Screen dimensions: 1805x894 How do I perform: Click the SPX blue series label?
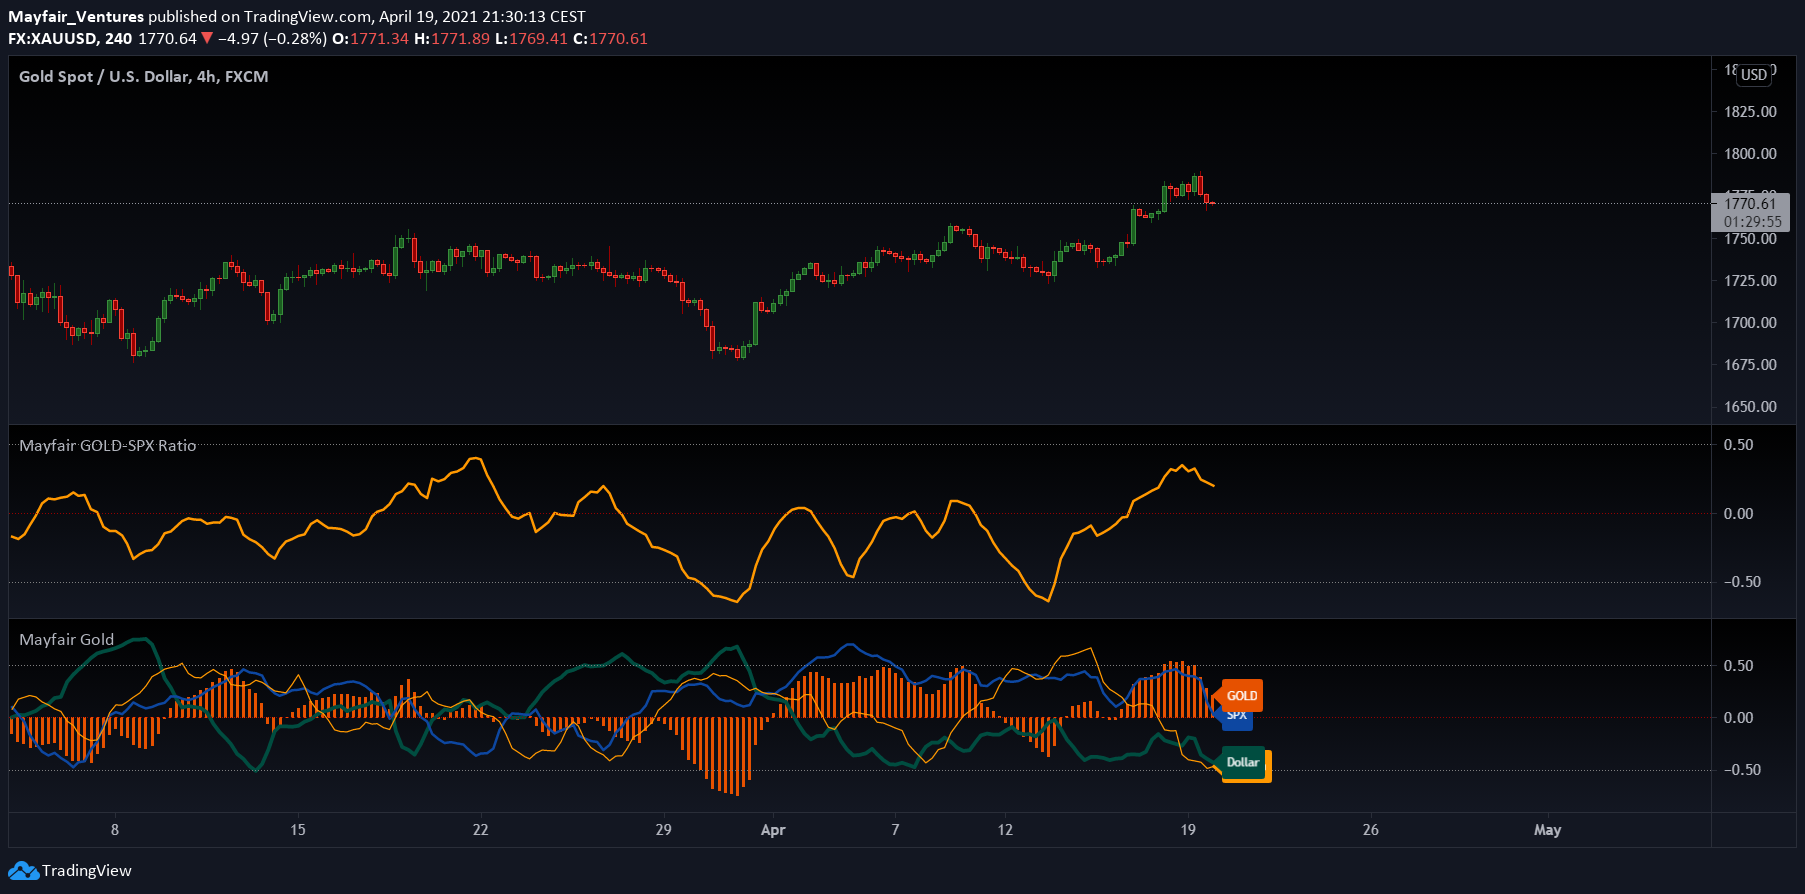coord(1237,716)
